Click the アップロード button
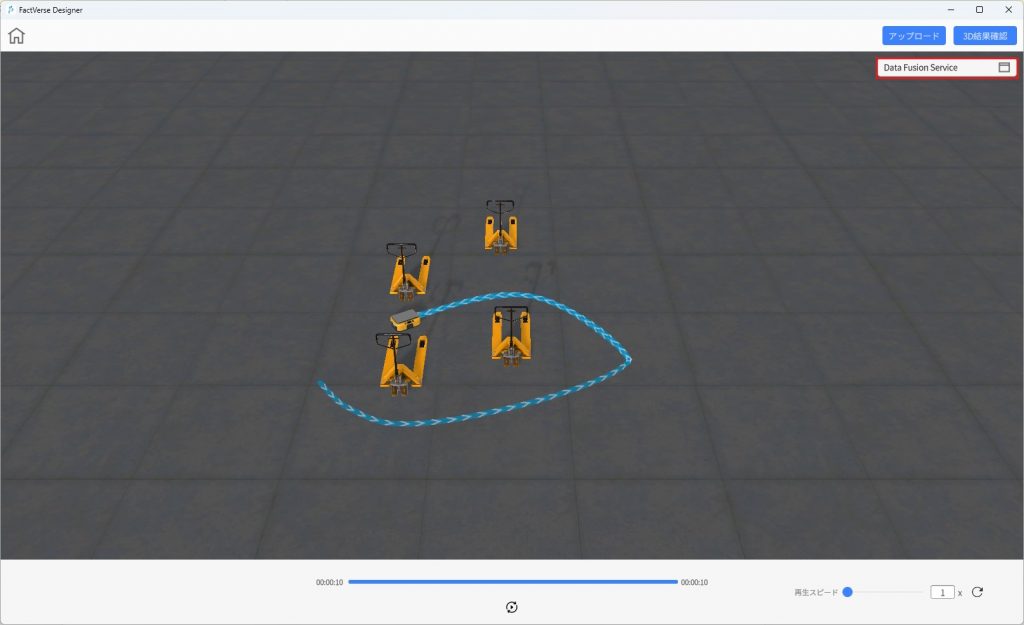Screen dimensions: 1024x625 [913, 36]
